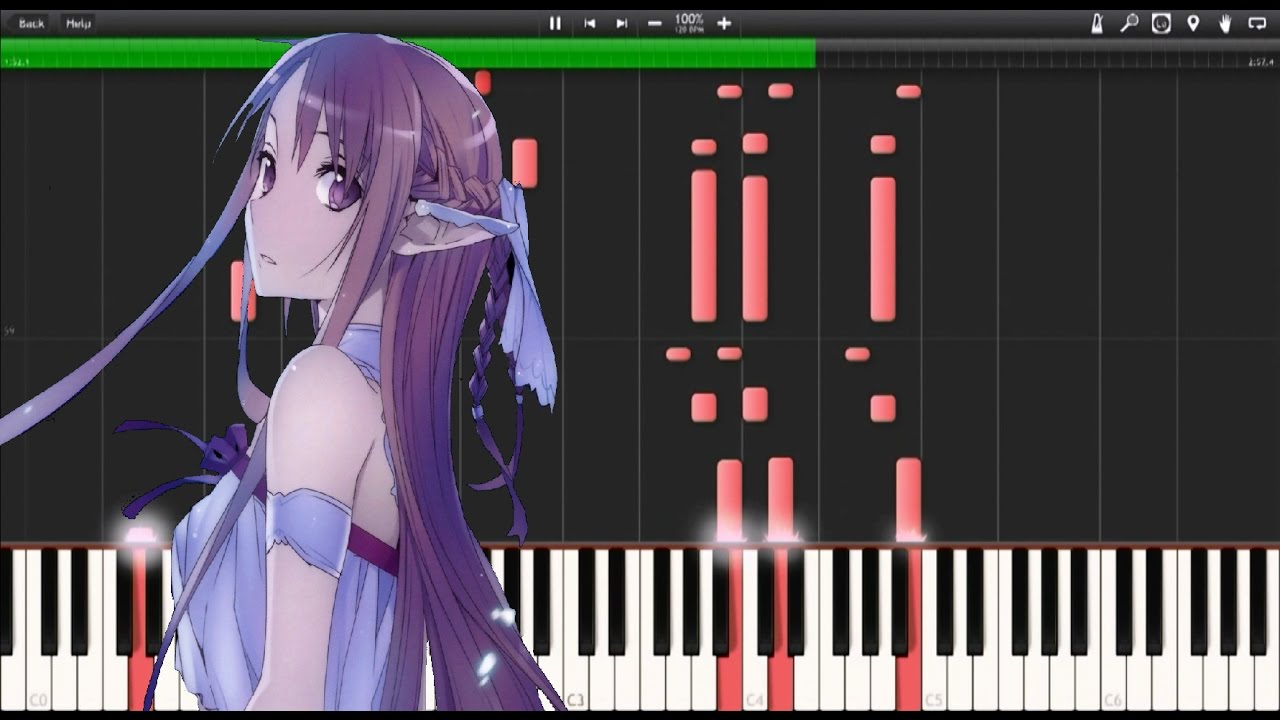Toggle the metronome icon

(x=1097, y=23)
